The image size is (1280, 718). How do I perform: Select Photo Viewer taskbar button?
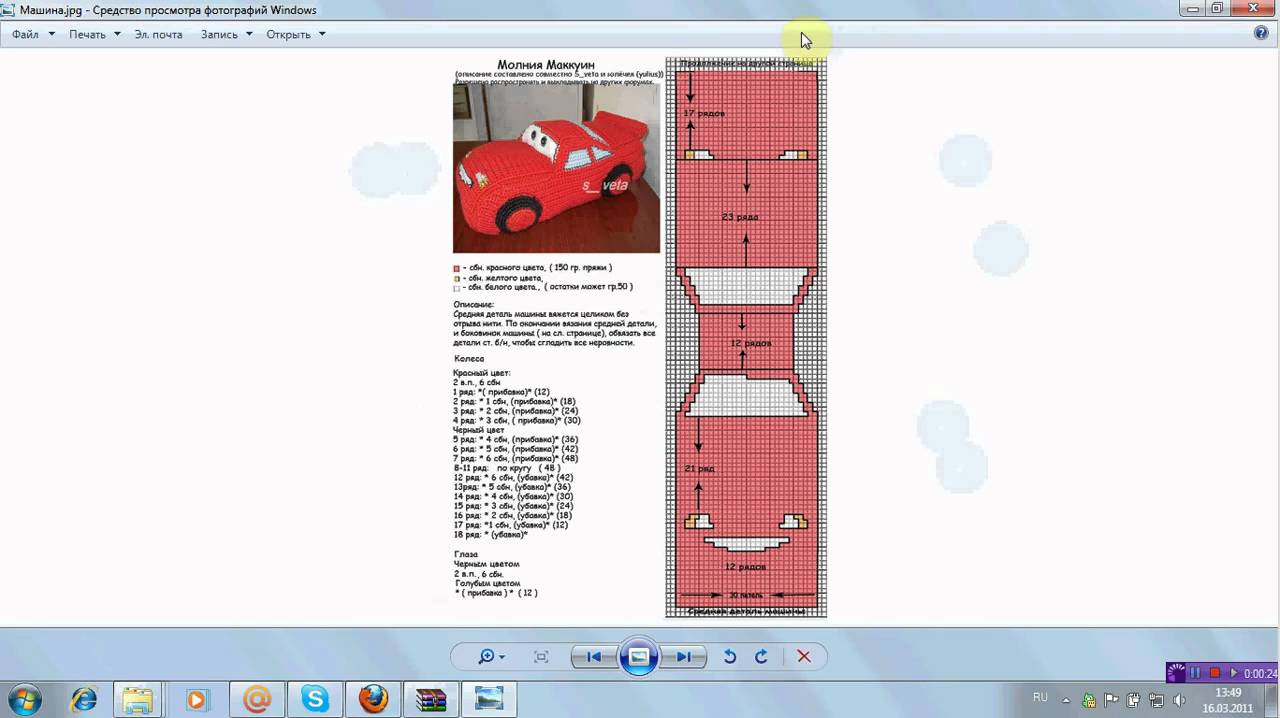489,698
